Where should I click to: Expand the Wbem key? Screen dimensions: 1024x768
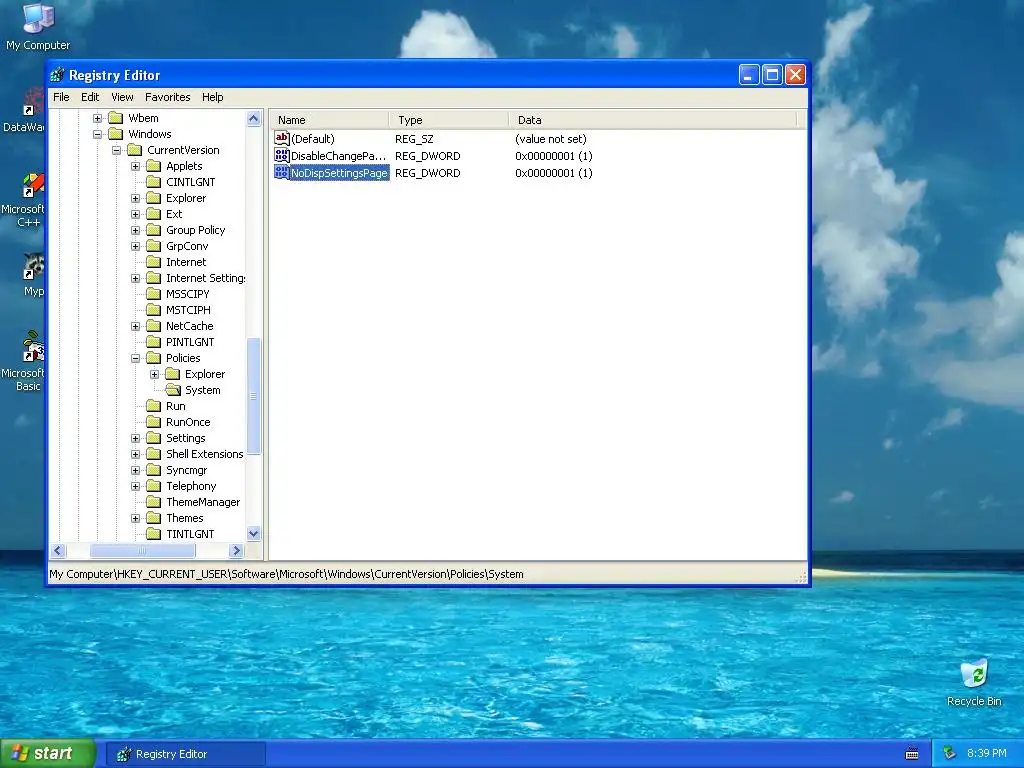[97, 118]
